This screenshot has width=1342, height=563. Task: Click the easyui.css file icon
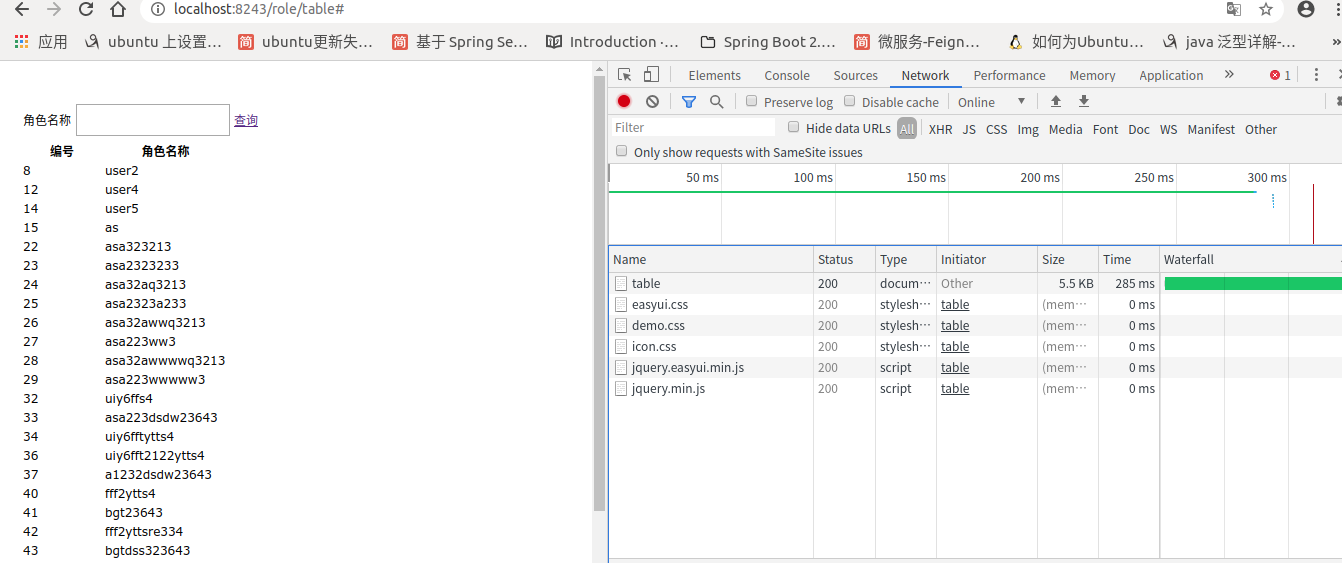621,305
